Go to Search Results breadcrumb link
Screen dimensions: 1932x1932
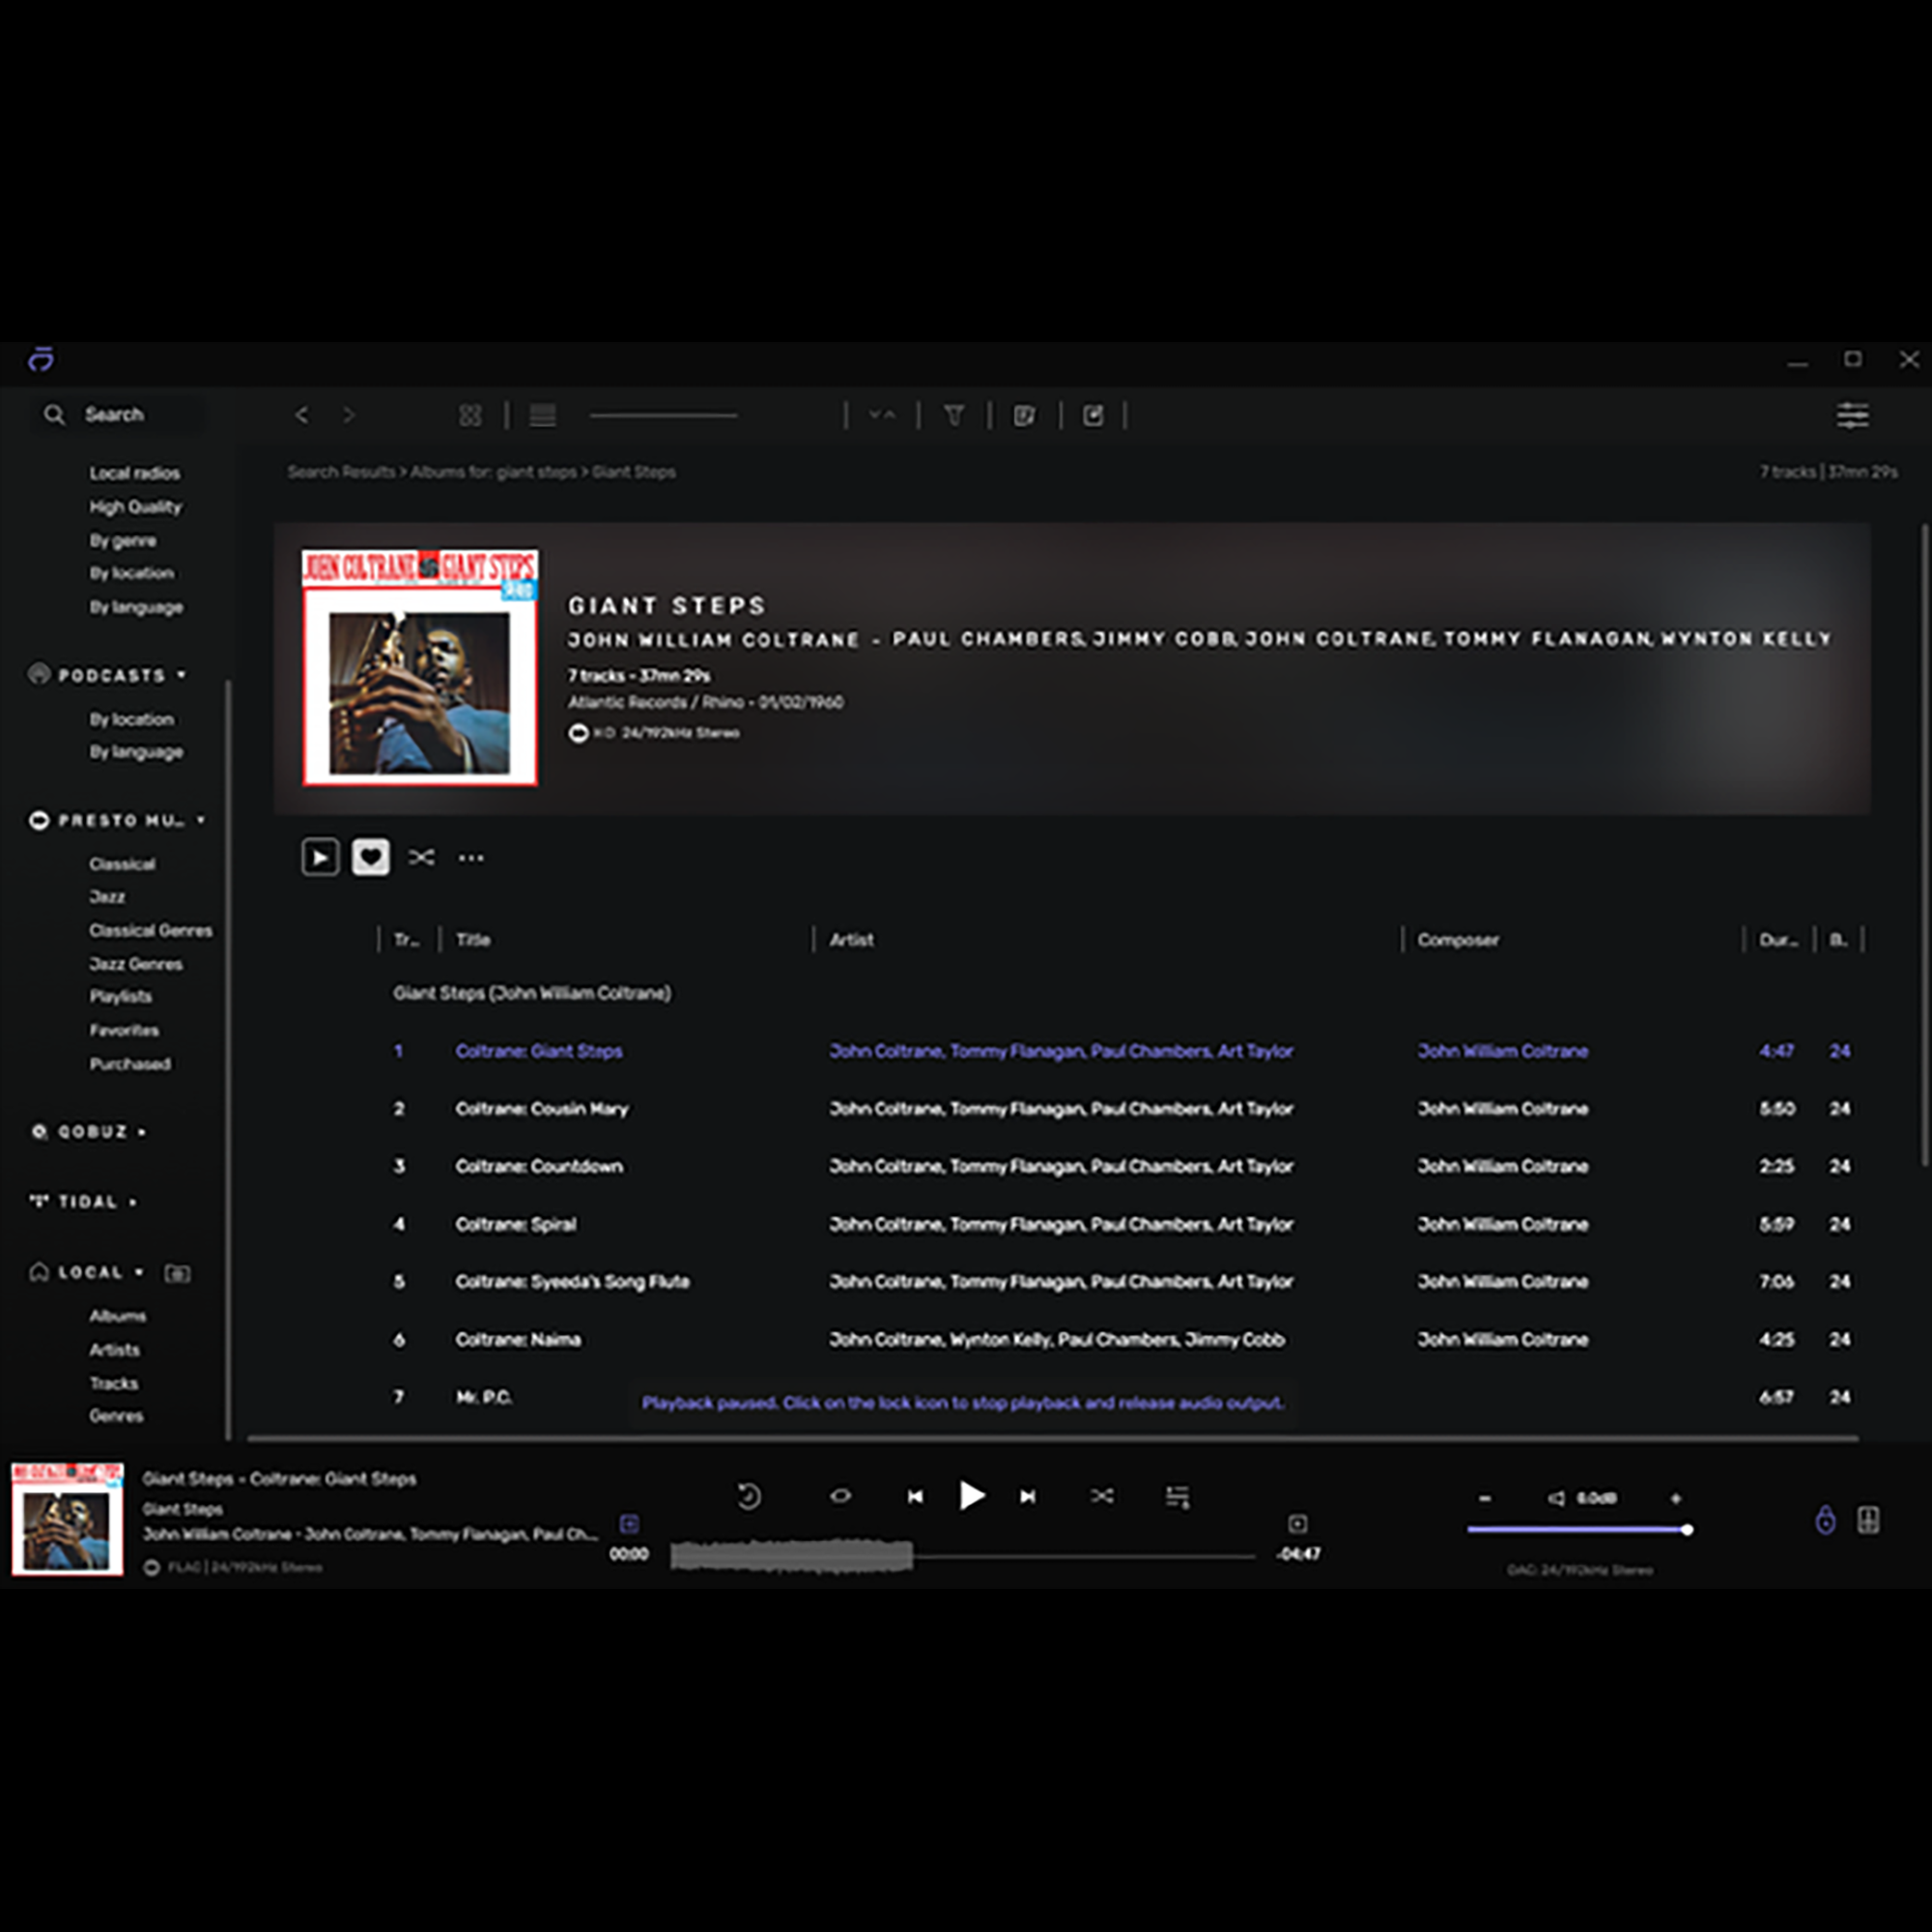(x=340, y=472)
